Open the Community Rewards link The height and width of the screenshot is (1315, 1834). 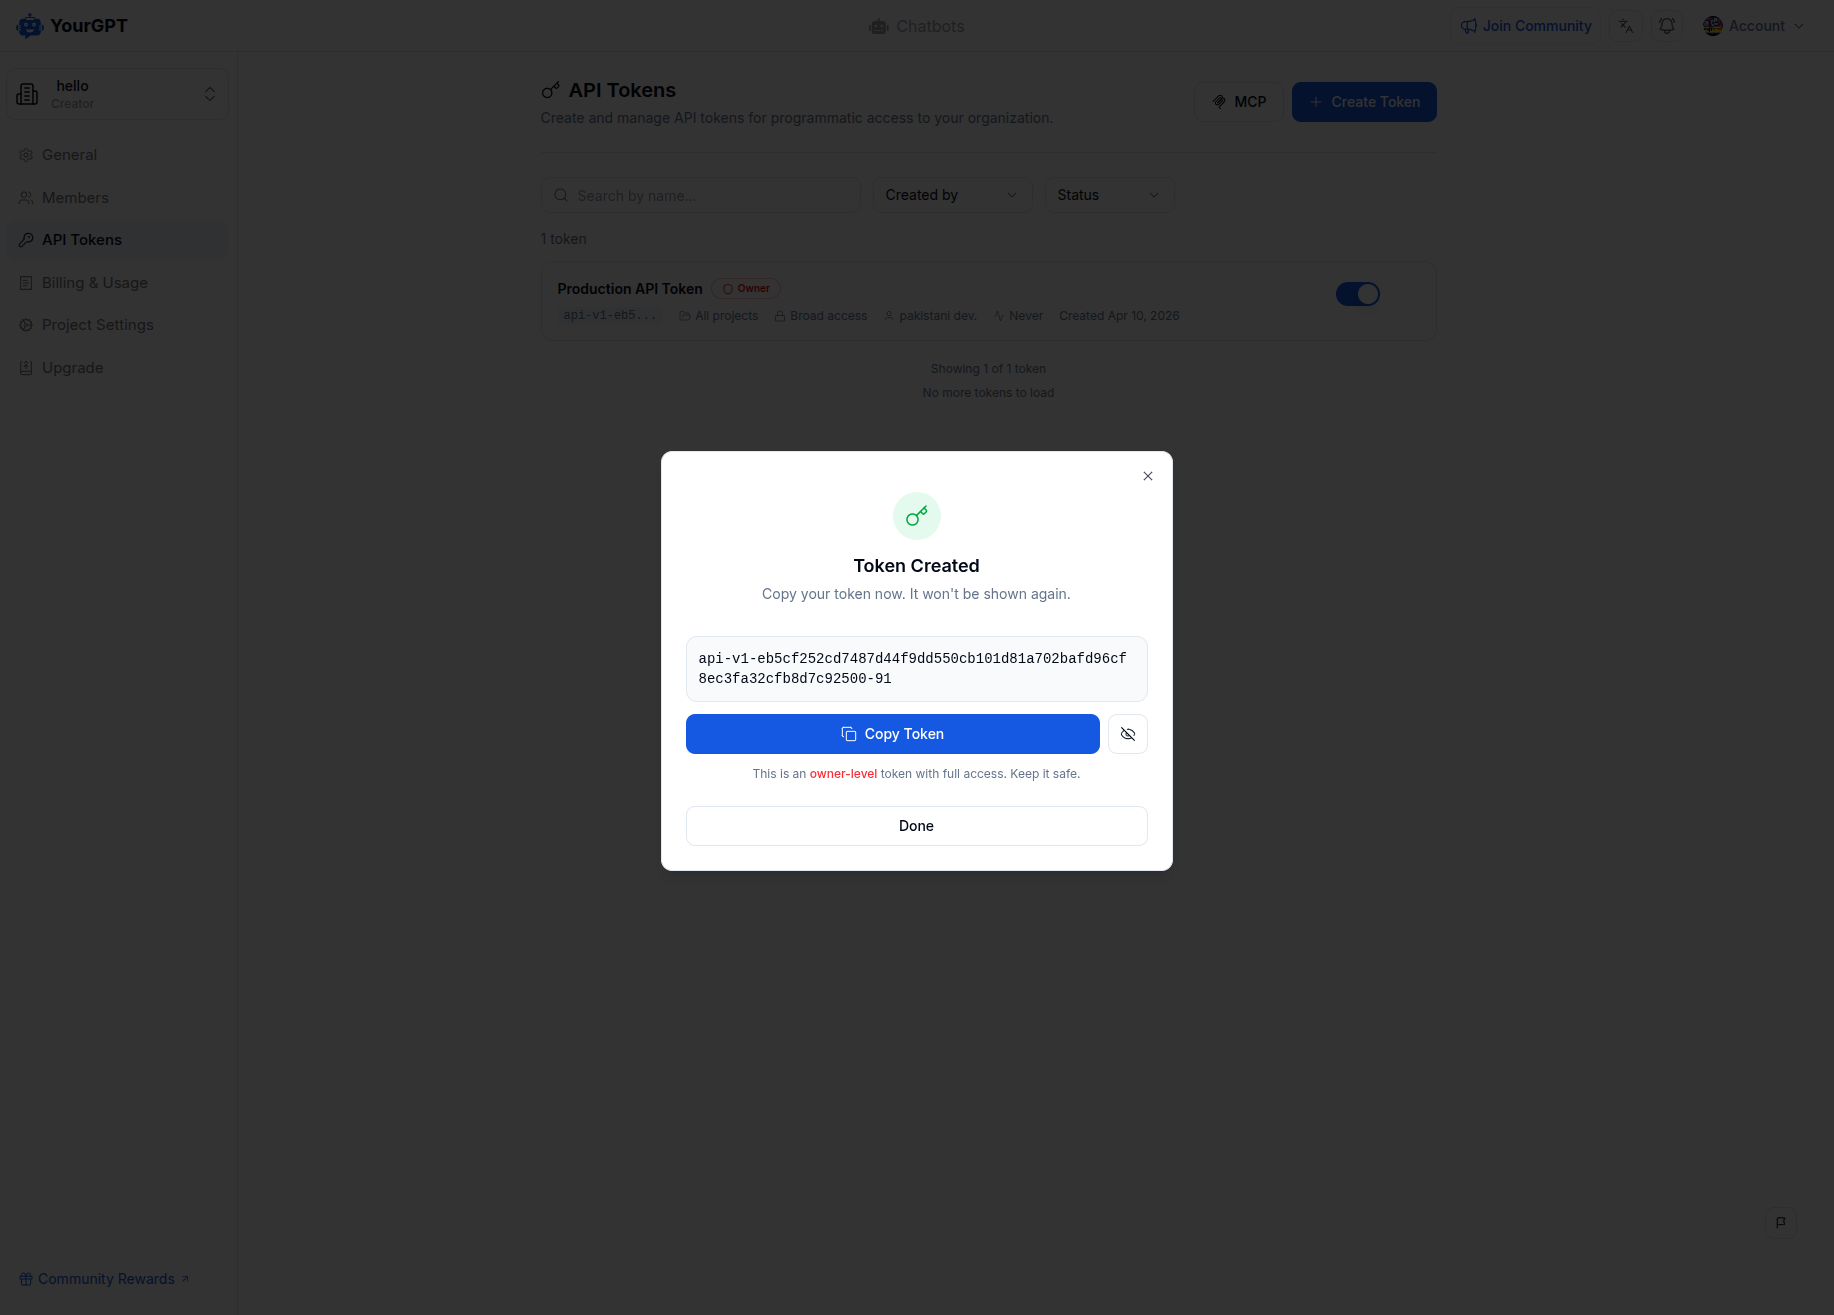click(104, 1279)
